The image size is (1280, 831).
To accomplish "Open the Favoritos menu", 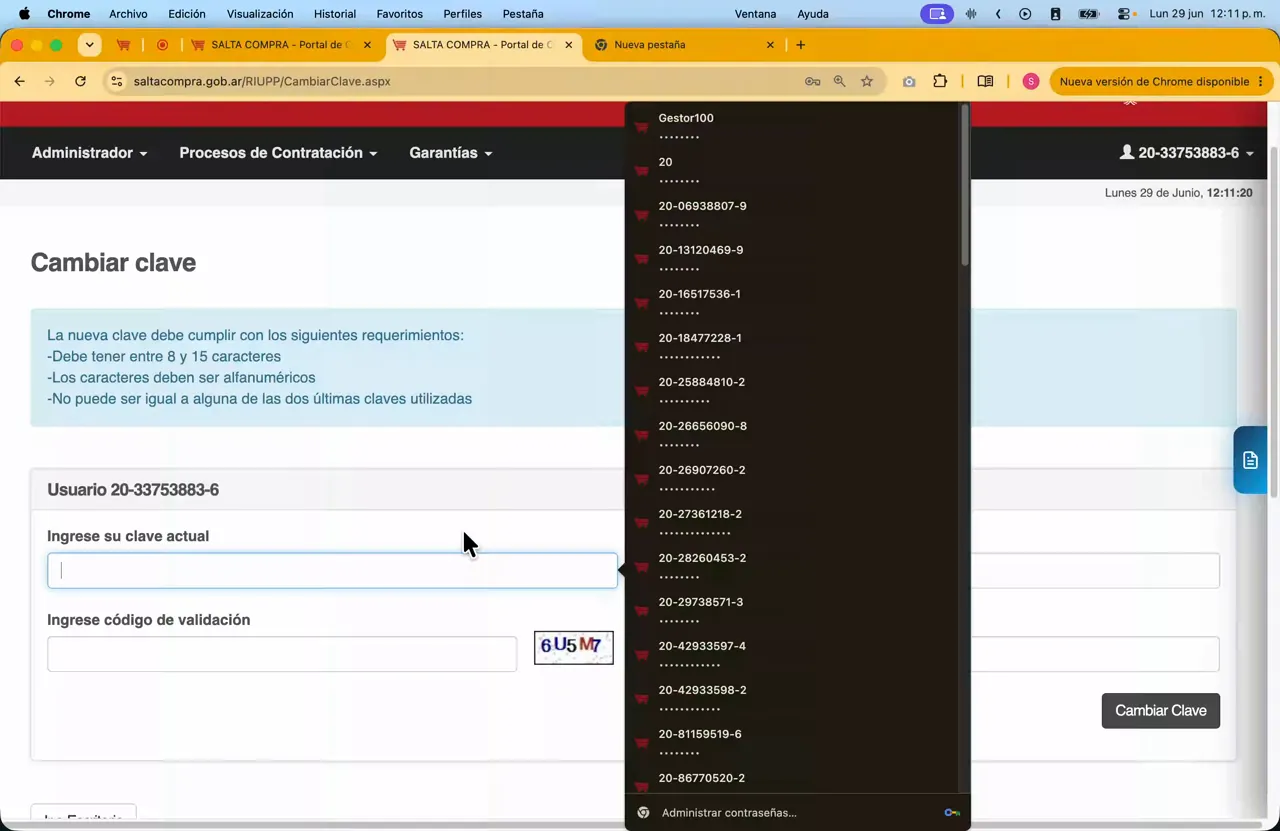I will pos(400,14).
